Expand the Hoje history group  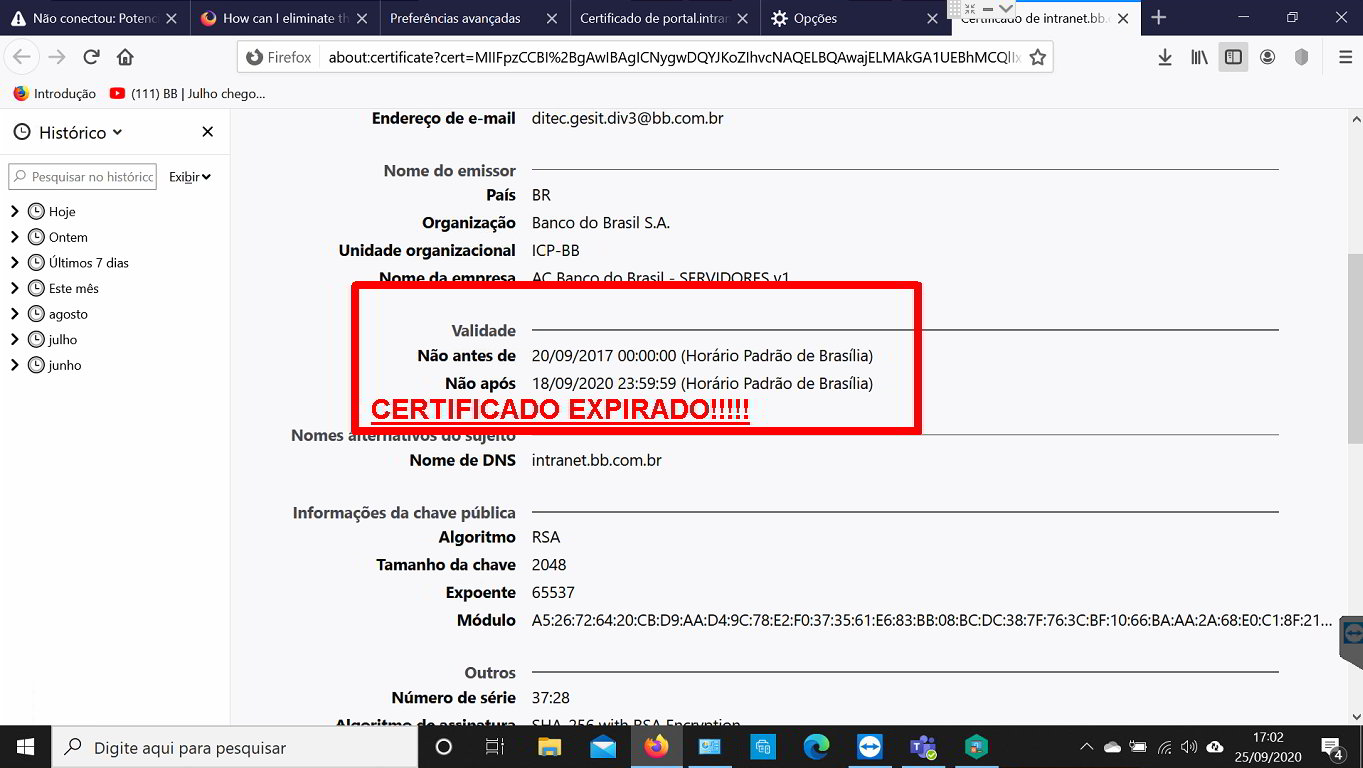tap(14, 211)
